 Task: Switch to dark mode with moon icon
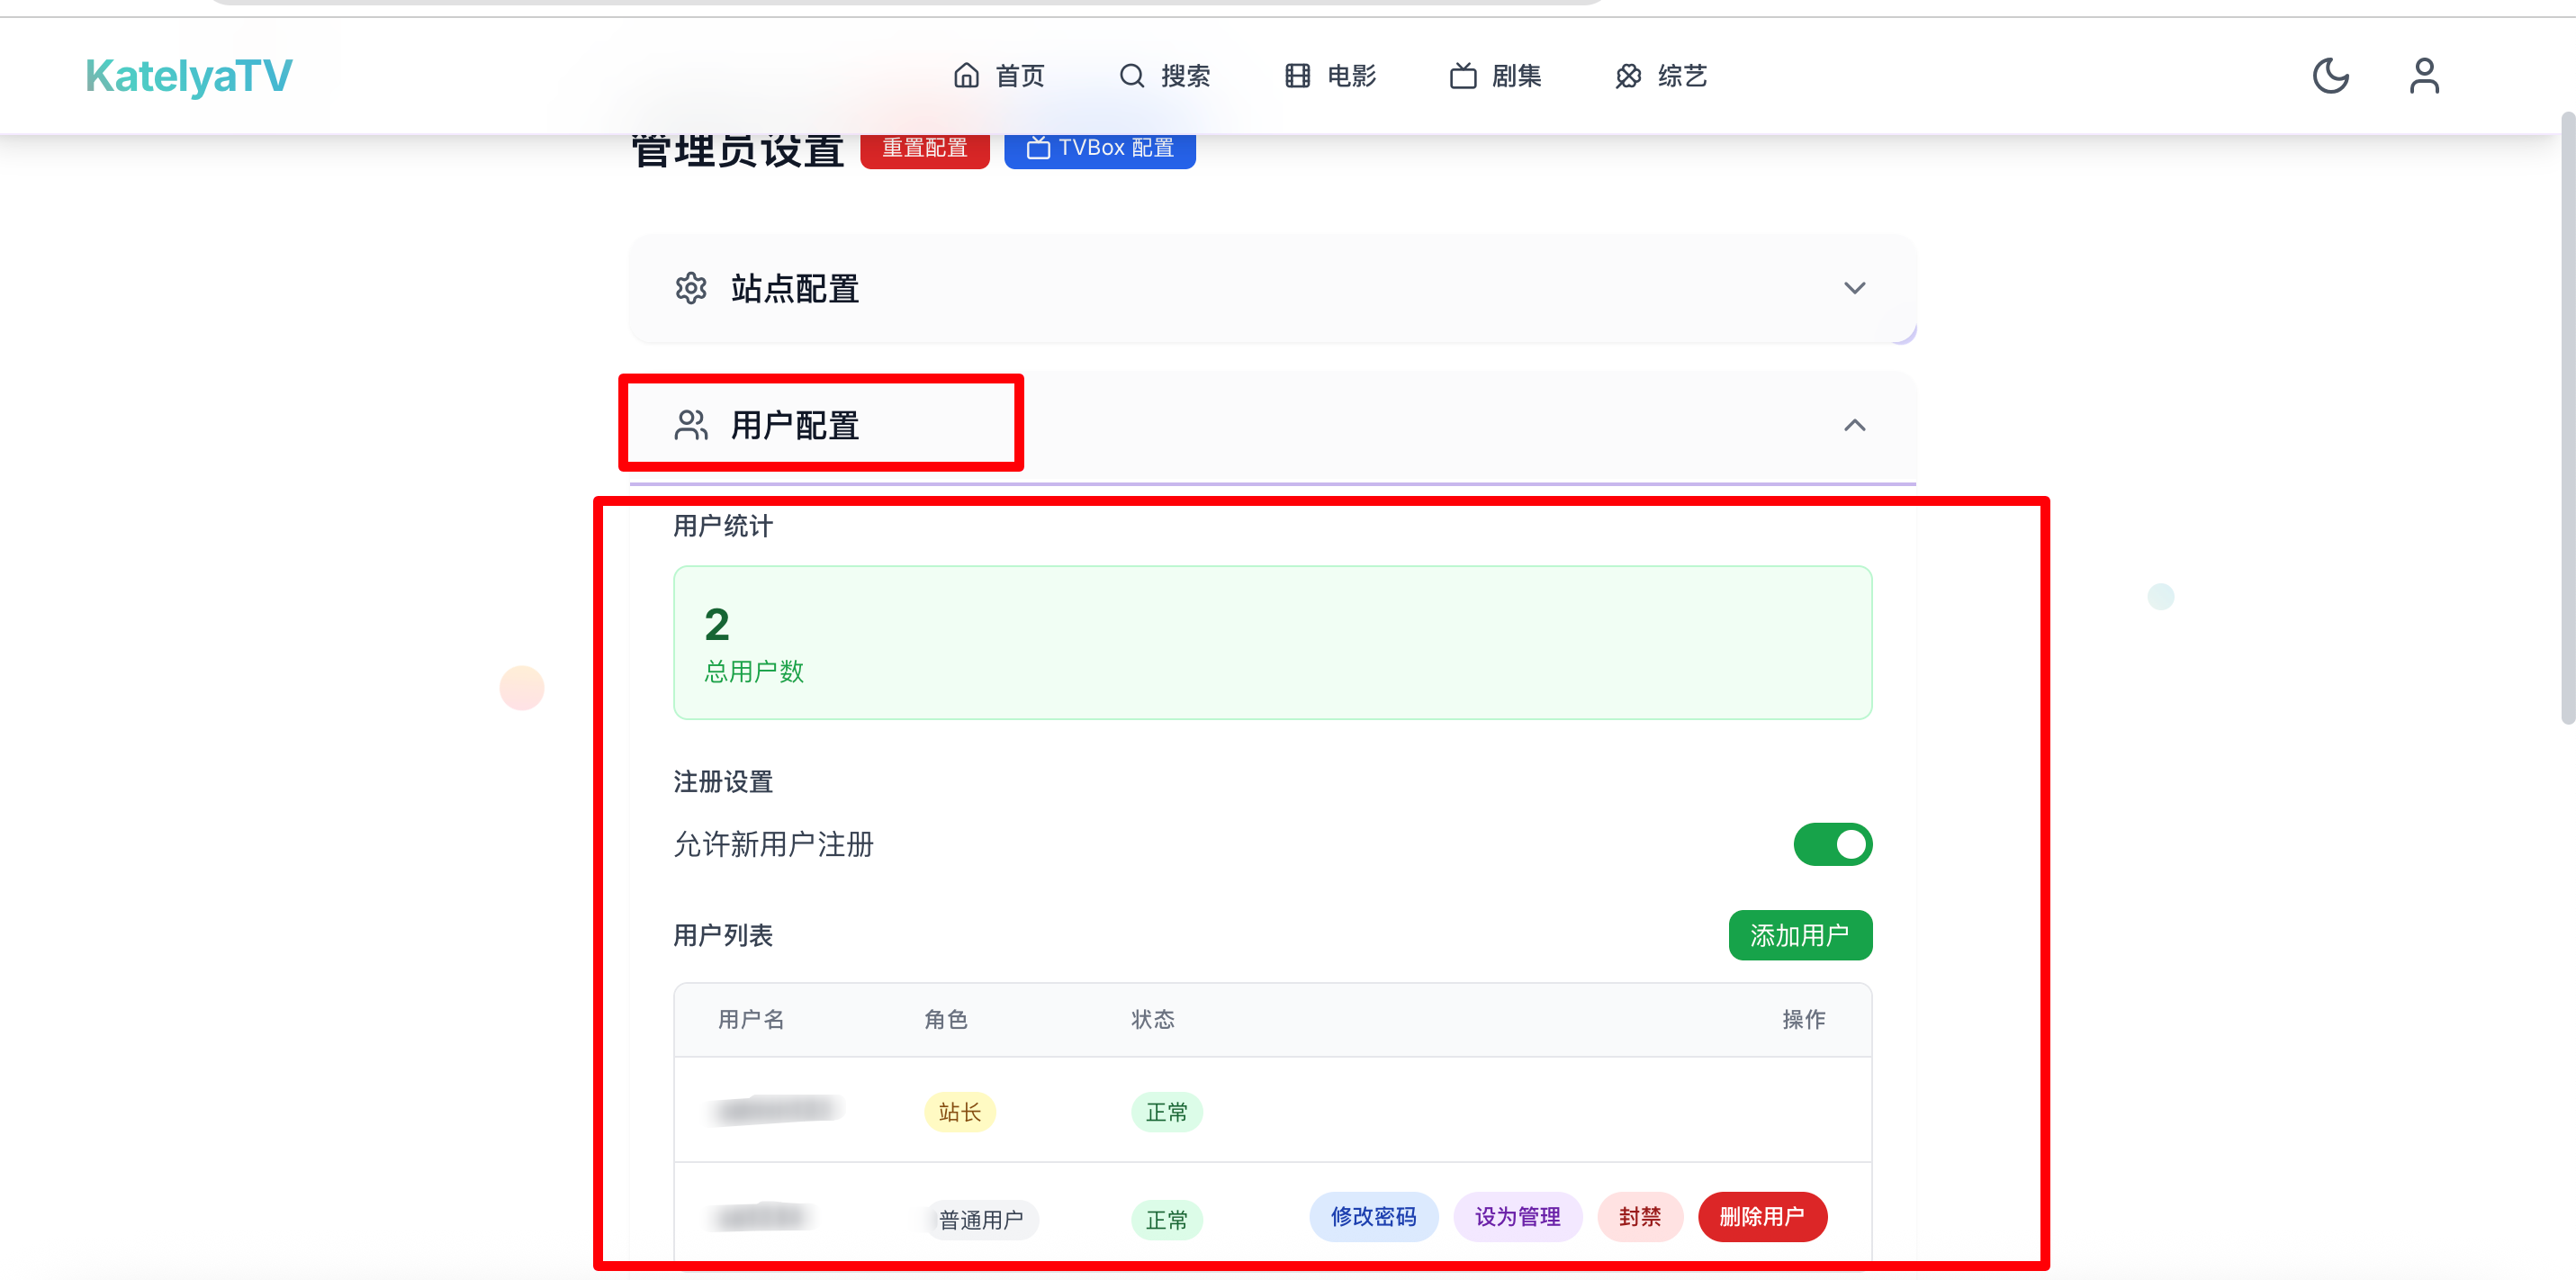coord(2330,76)
